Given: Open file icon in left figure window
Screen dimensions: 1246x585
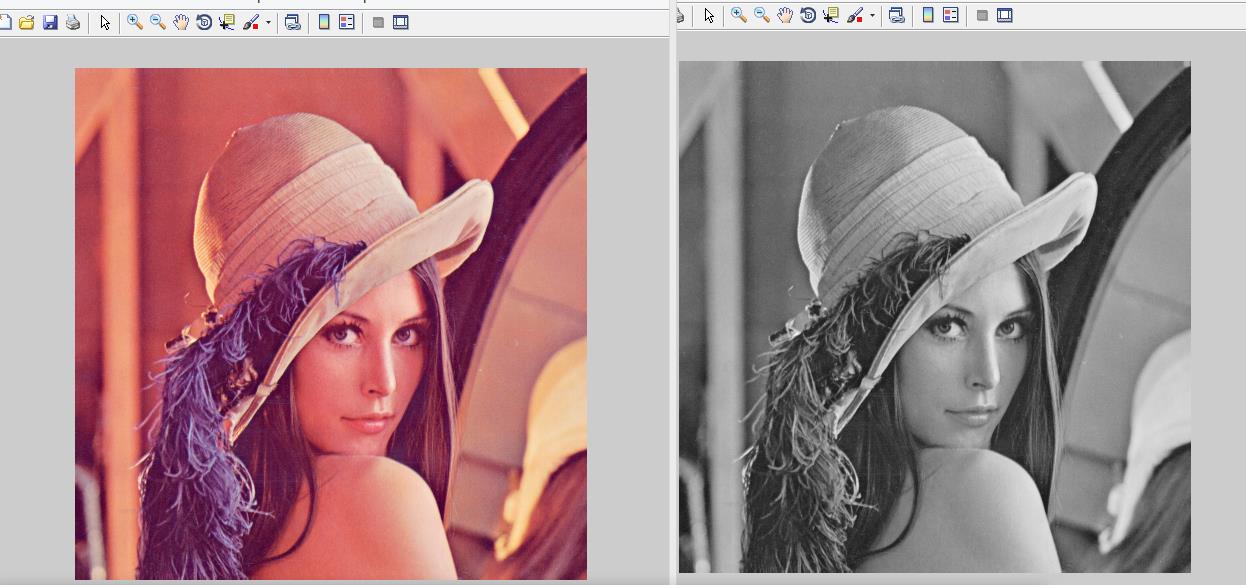Looking at the screenshot, I should pyautogui.click(x=27, y=22).
